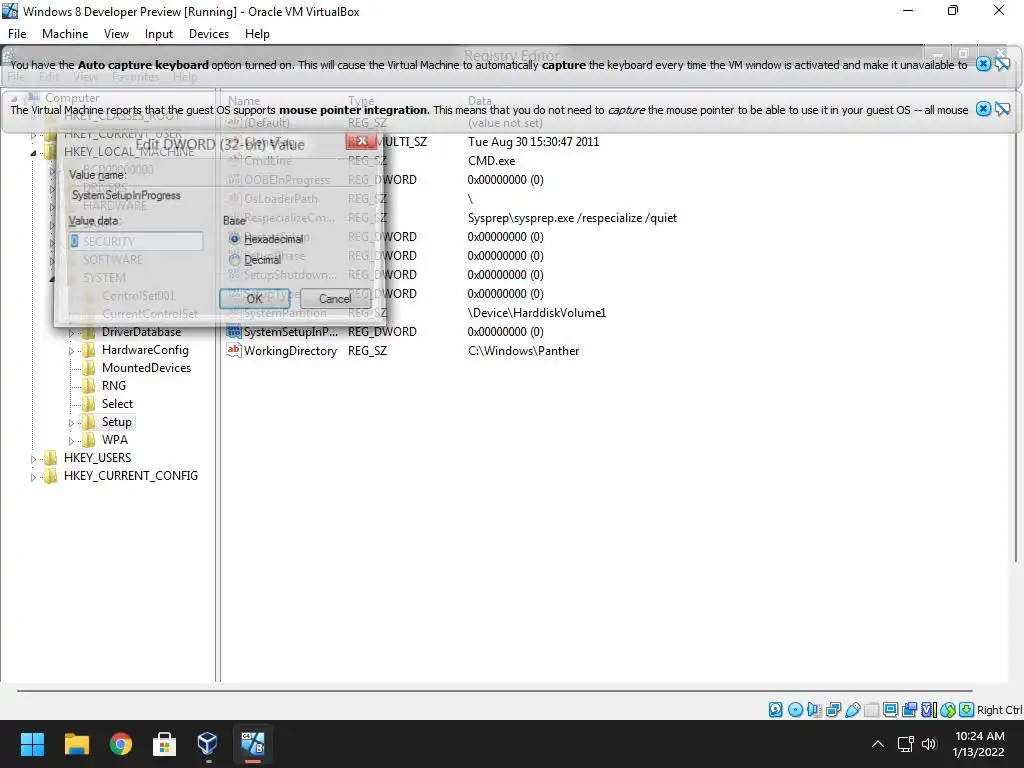Click the '\Device\HarddiskVolume1' data value
This screenshot has width=1024, height=768.
pos(537,313)
